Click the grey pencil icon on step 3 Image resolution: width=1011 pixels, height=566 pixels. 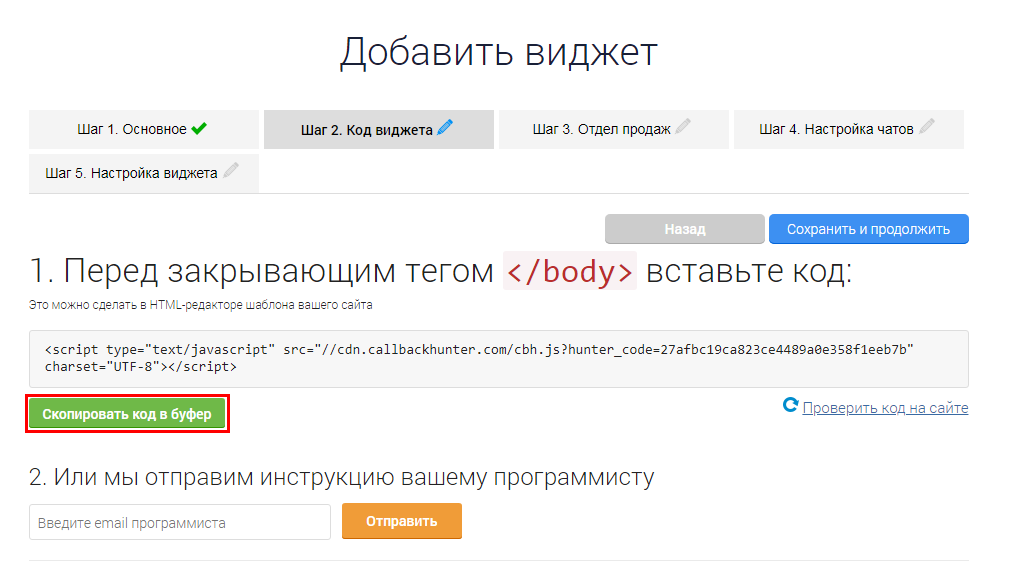point(683,126)
